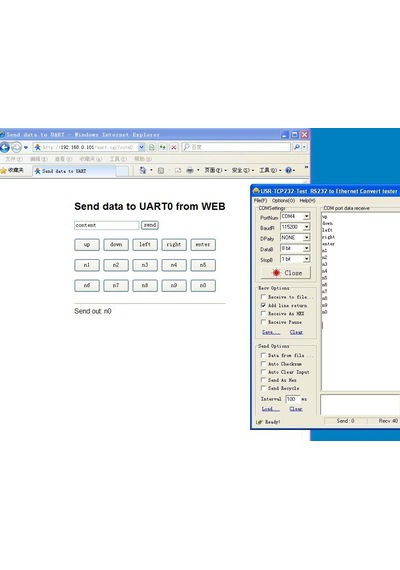Expand the DataB 8 bit dropdown

(307, 248)
